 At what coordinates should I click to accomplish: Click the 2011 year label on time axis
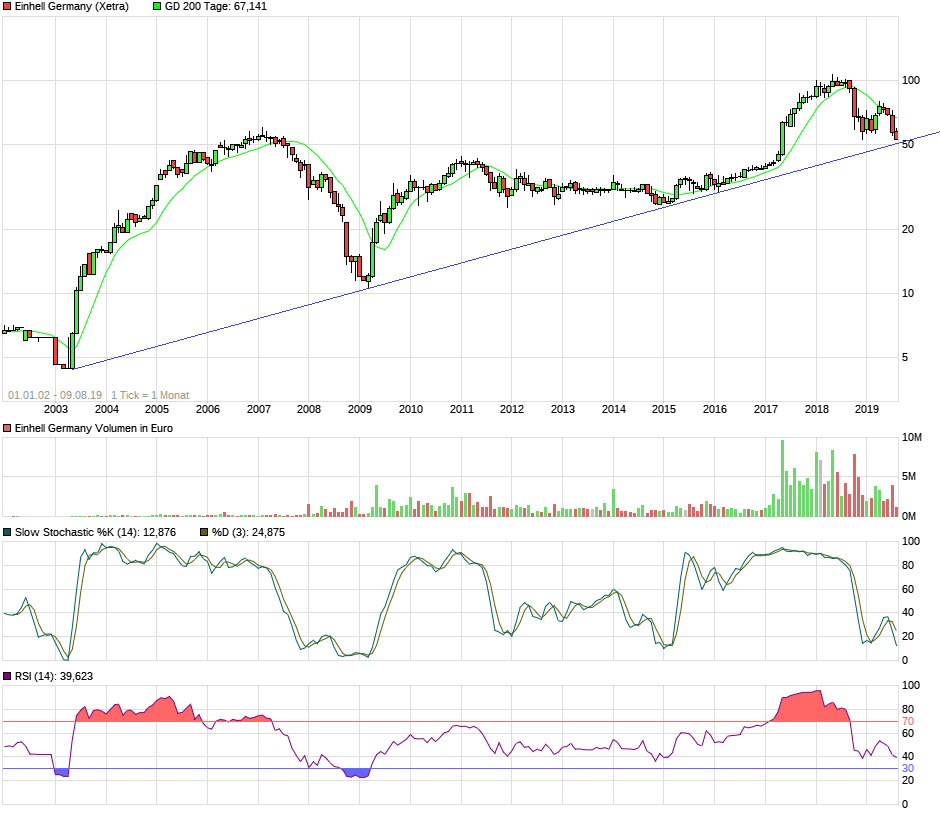click(462, 409)
